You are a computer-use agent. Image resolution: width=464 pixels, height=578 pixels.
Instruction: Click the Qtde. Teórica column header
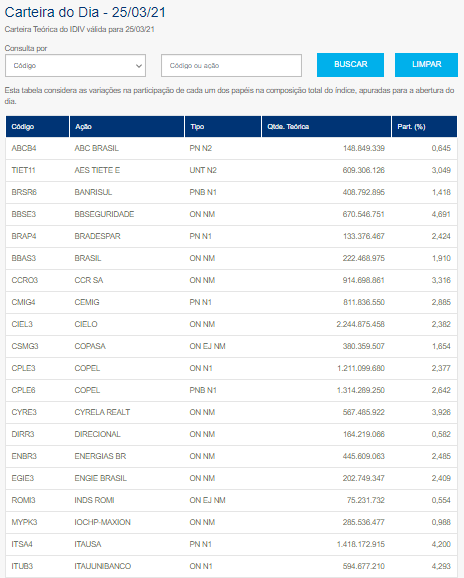point(326,126)
